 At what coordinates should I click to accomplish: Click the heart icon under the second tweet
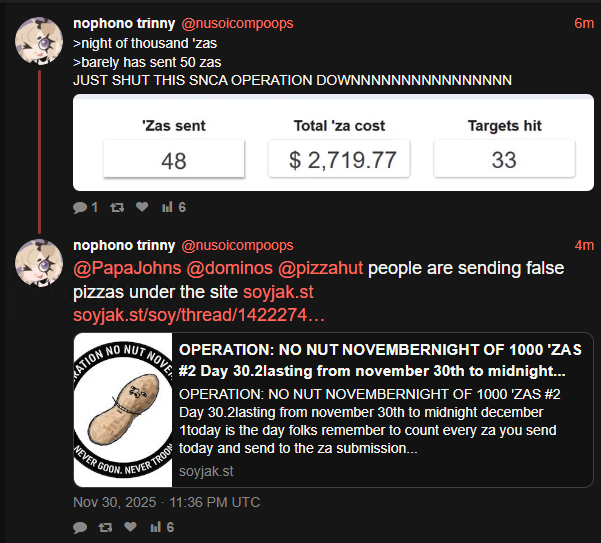[x=131, y=527]
